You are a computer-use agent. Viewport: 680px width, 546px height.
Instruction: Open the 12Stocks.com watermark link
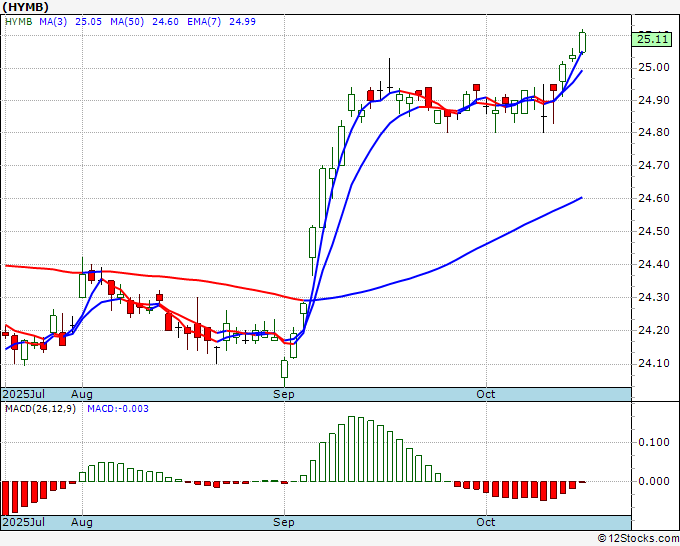tap(636, 539)
